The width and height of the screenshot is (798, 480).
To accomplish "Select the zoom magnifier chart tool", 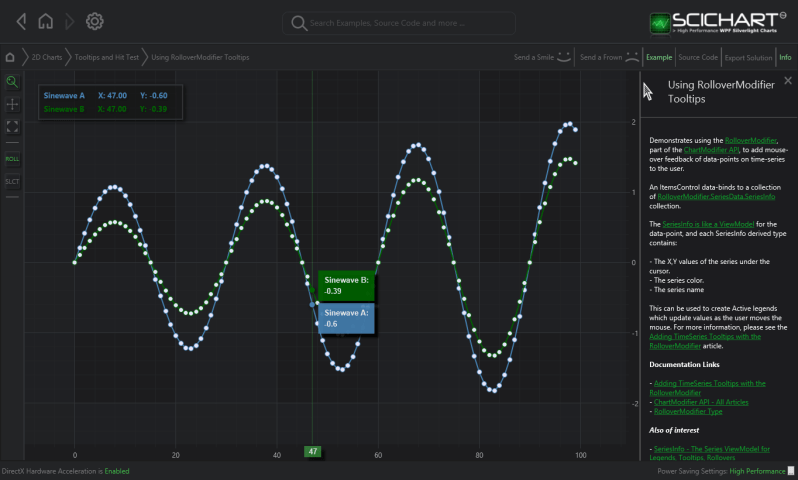I will click(12, 81).
